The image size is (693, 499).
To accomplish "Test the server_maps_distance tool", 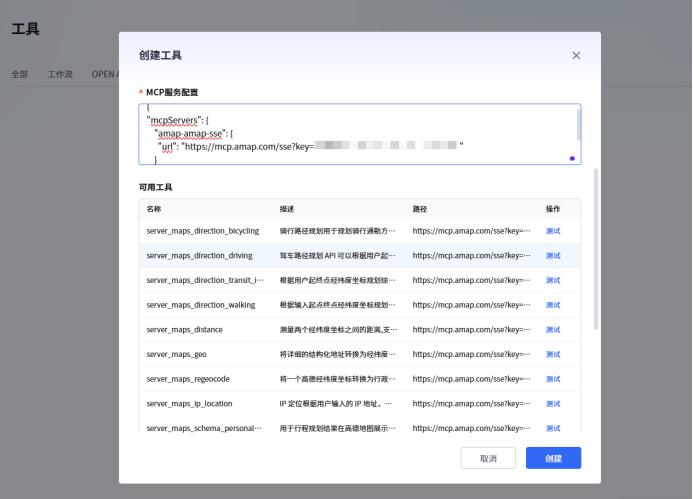I will click(552, 330).
